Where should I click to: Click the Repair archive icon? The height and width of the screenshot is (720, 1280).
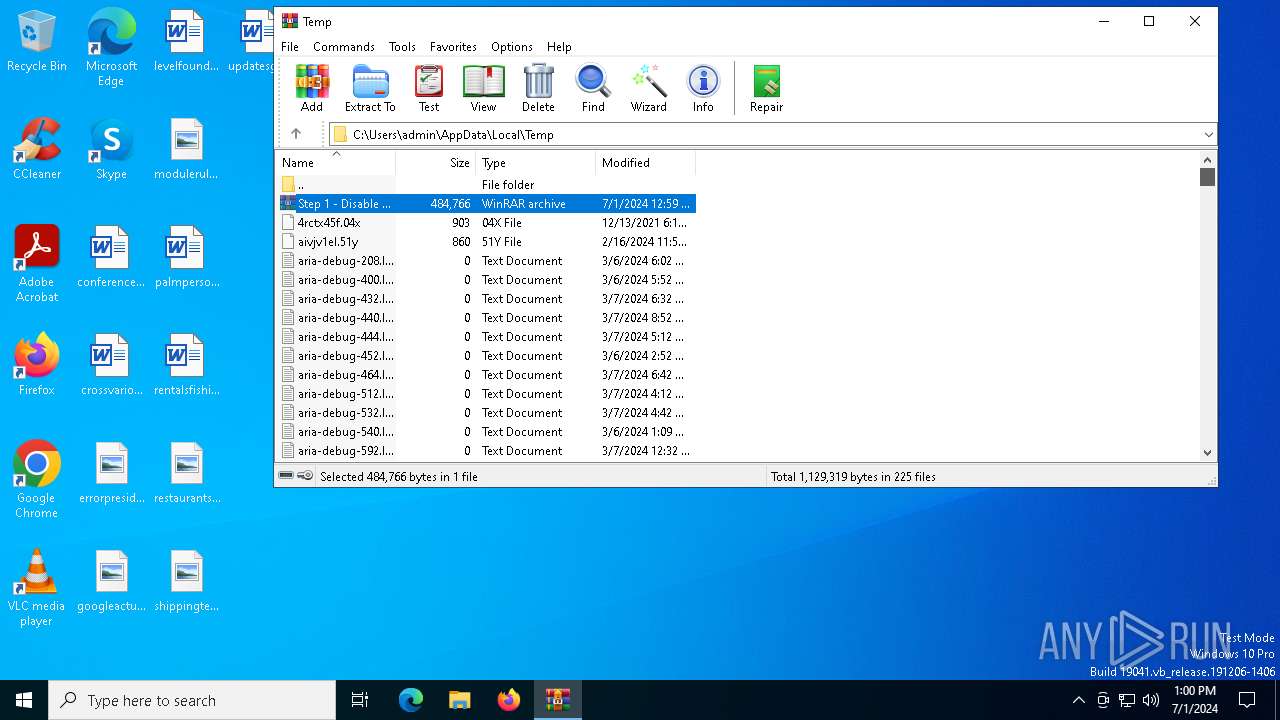(x=767, y=88)
